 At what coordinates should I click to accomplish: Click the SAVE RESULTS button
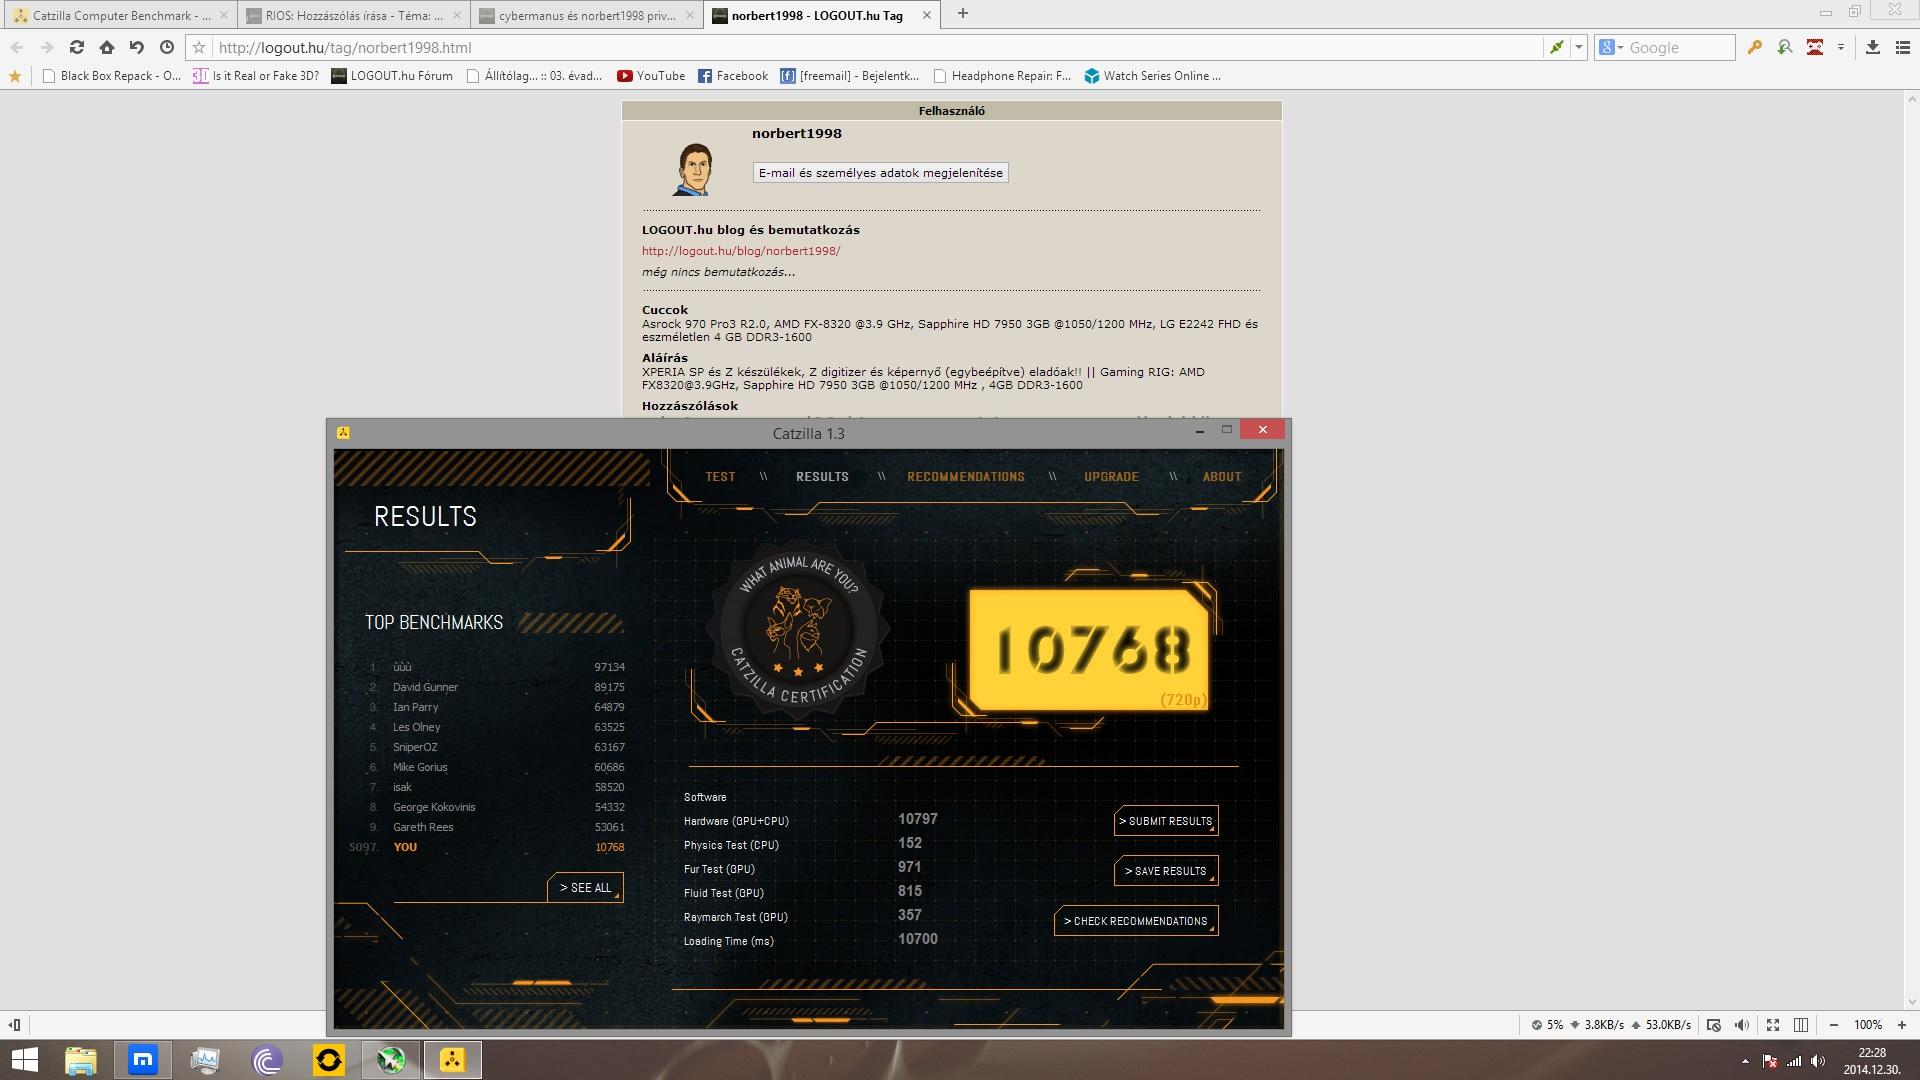(1166, 871)
